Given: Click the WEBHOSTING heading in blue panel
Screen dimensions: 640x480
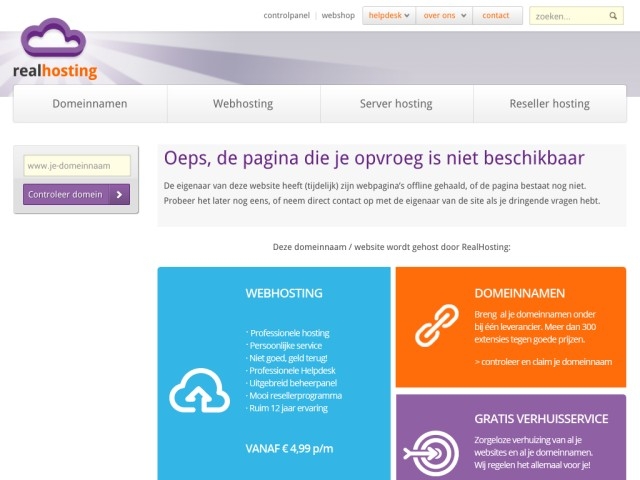Looking at the screenshot, I should pos(284,294).
